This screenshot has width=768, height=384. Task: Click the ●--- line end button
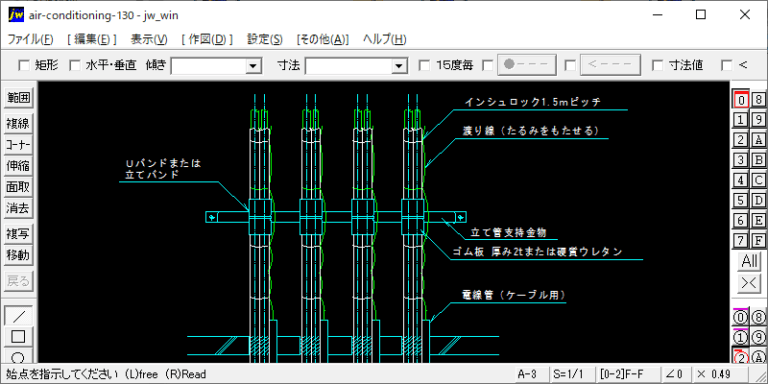click(x=527, y=65)
